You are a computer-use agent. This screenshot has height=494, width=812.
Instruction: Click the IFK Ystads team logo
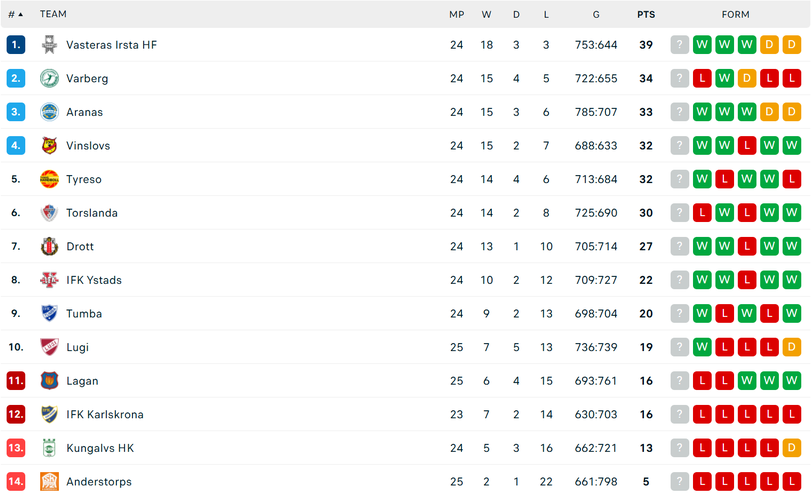pos(49,280)
